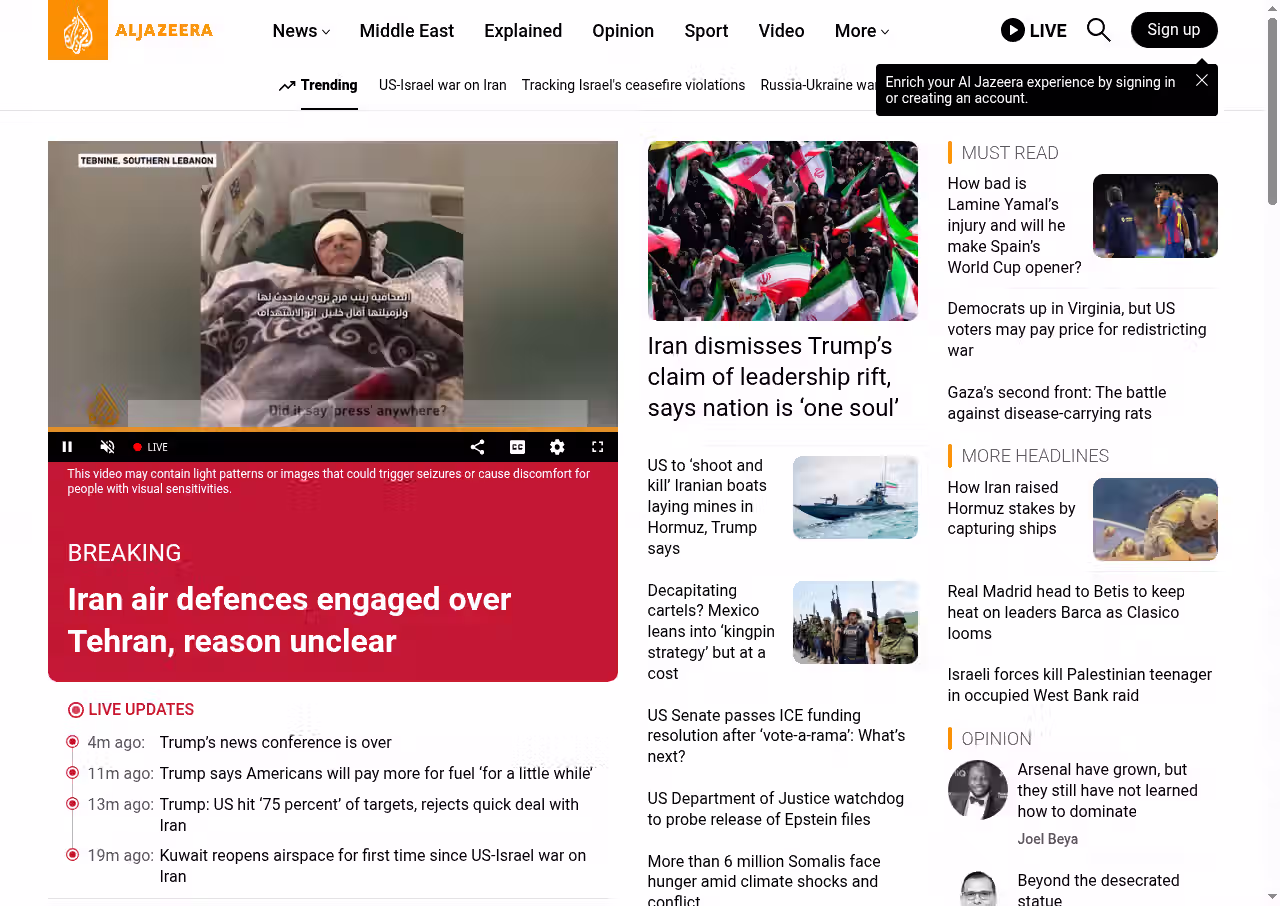Pause the live video
The height and width of the screenshot is (906, 1280).
67,447
